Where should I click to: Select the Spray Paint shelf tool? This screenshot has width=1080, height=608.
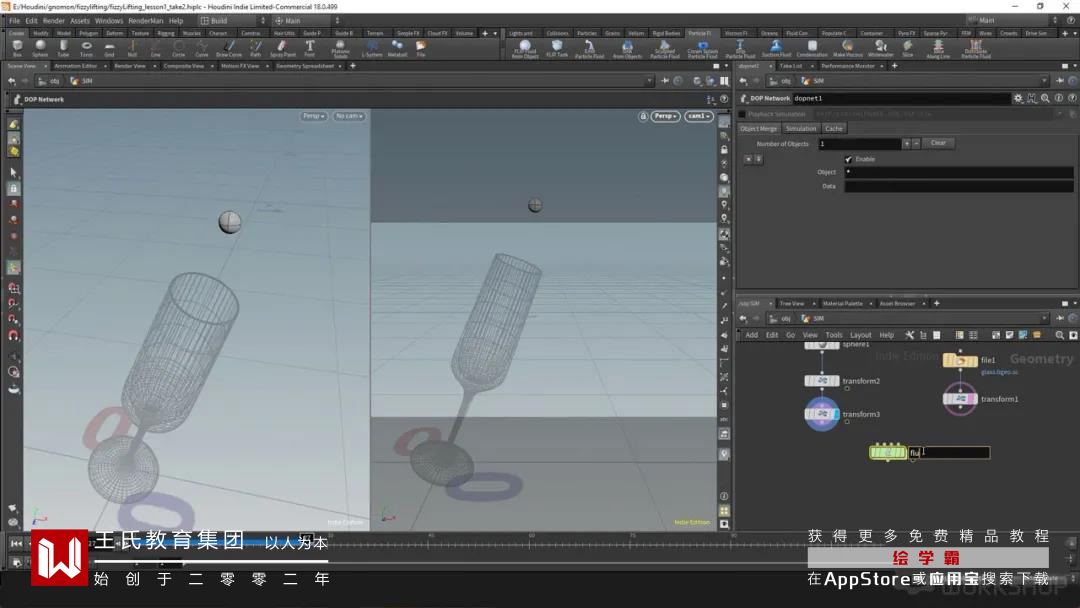point(282,48)
